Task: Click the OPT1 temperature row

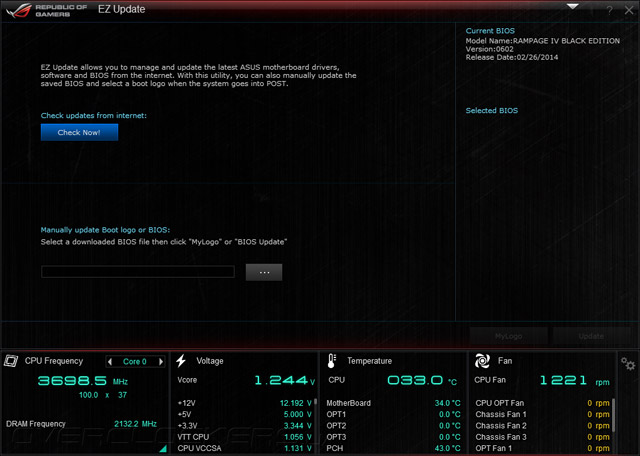Action: [393, 414]
